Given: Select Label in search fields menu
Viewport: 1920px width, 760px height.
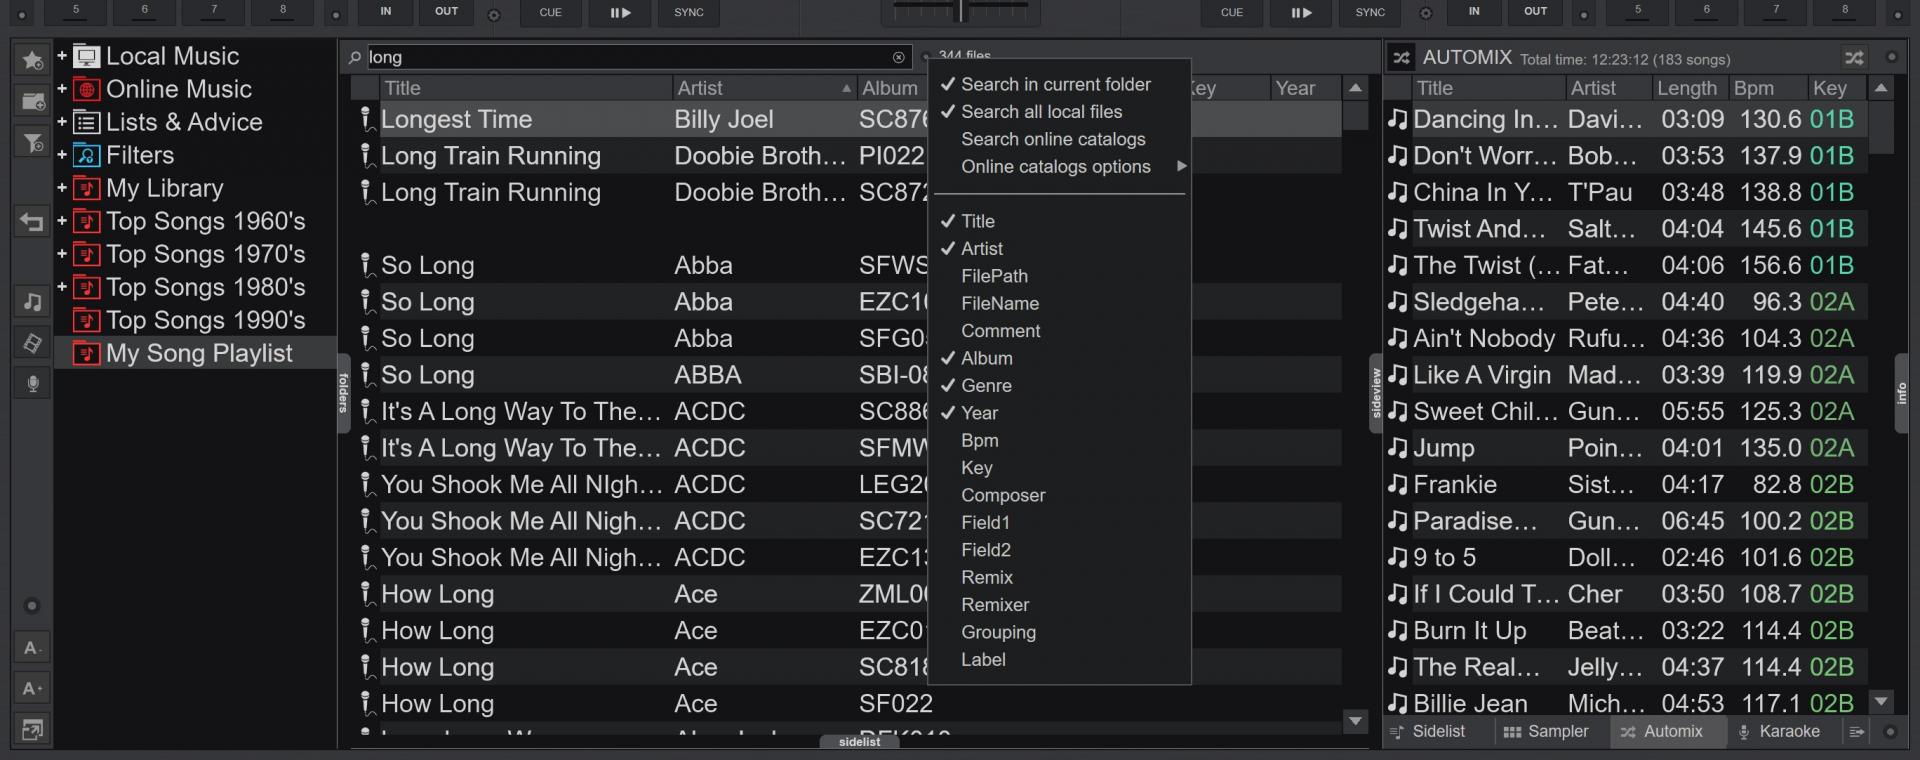Looking at the screenshot, I should tap(983, 660).
